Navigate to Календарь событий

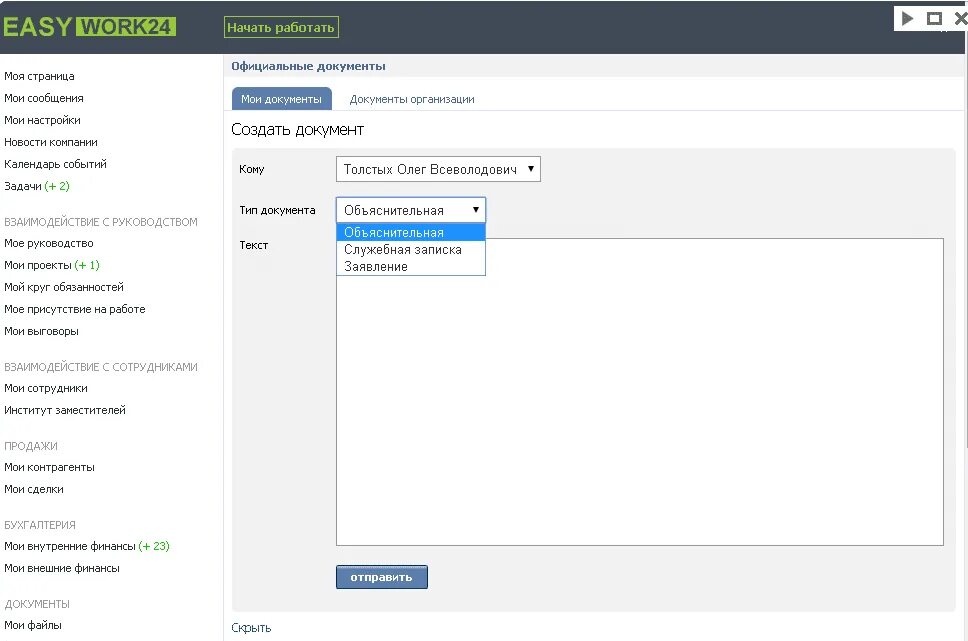tap(56, 164)
